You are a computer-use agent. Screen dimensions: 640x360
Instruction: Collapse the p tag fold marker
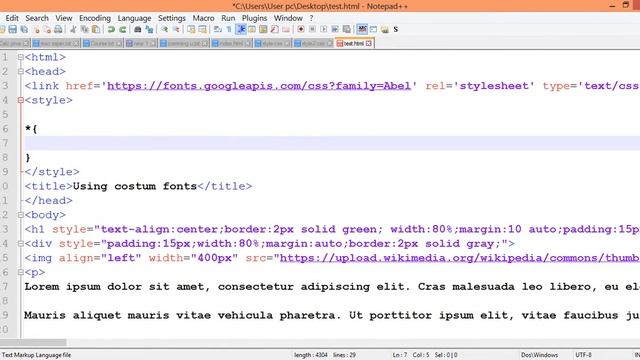[x=20, y=272]
